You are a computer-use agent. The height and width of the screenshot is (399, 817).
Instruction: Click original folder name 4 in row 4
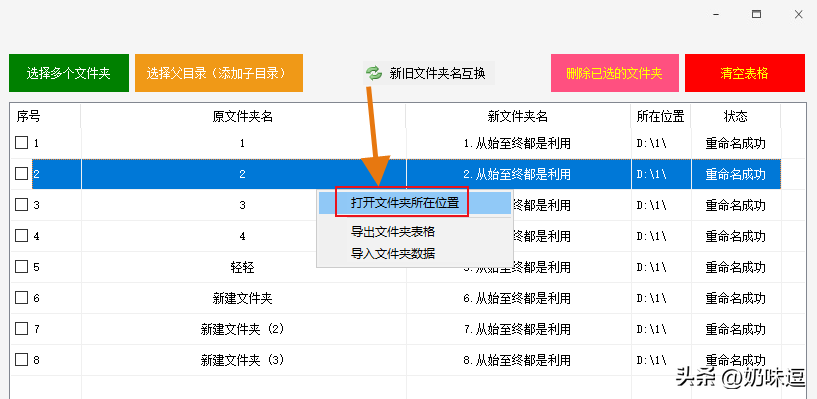[242, 236]
